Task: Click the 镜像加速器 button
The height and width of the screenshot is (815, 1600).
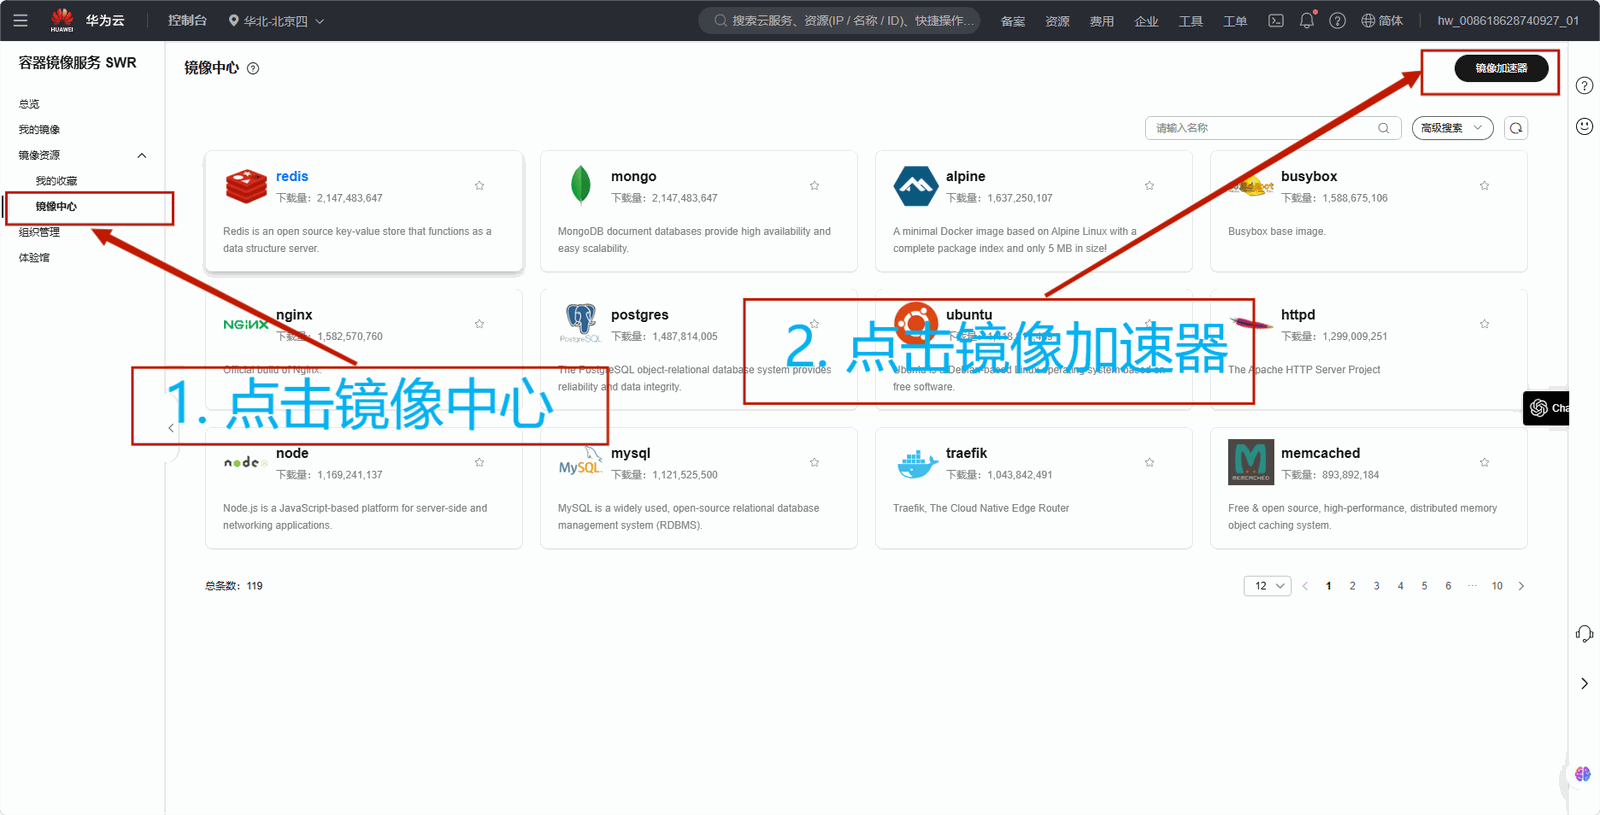Action: 1501,68
